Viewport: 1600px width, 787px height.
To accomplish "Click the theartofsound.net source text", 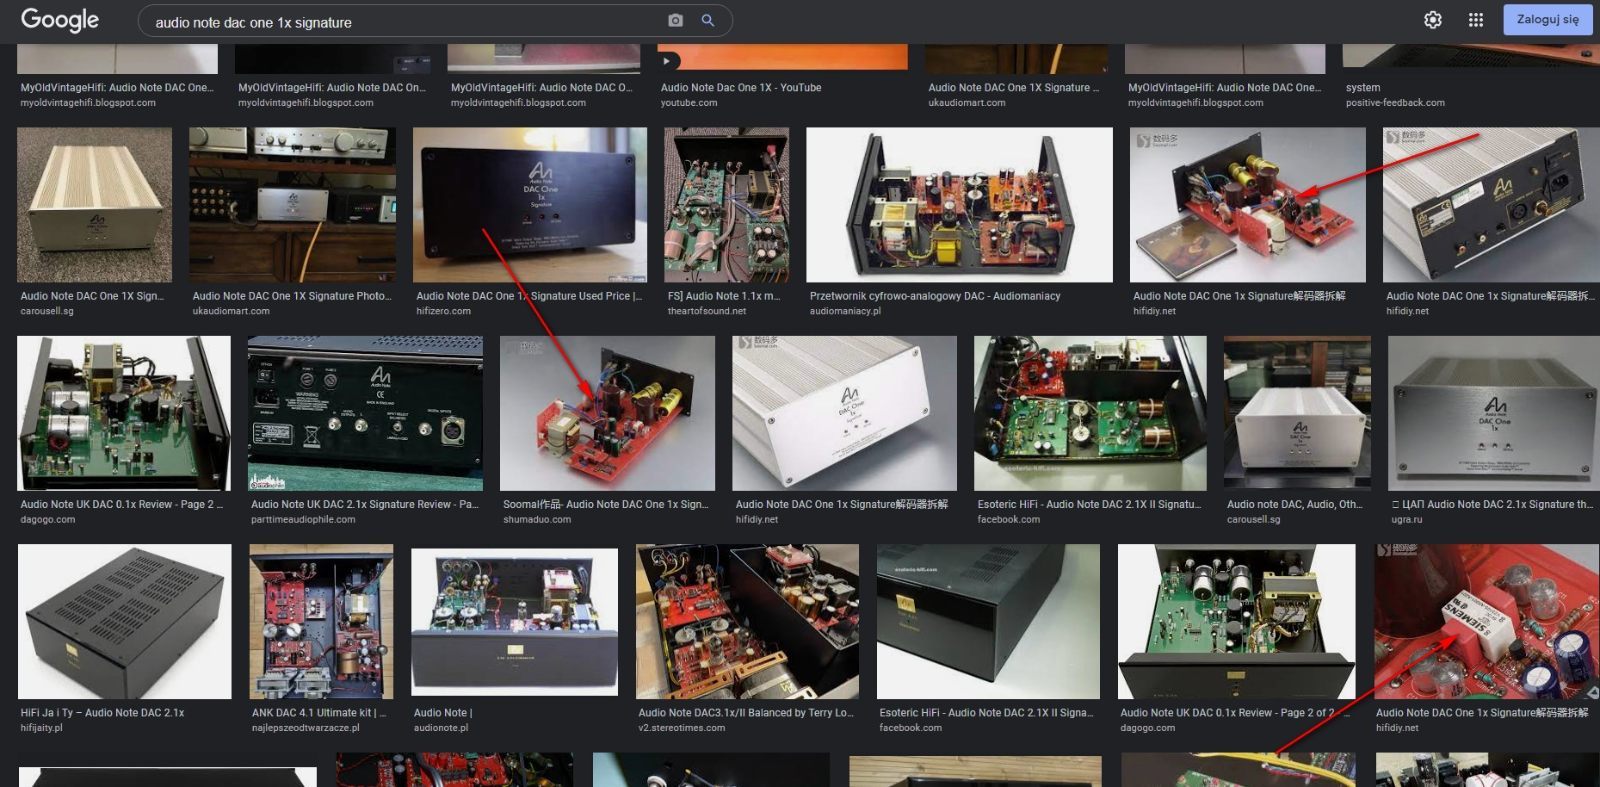I will 707,311.
